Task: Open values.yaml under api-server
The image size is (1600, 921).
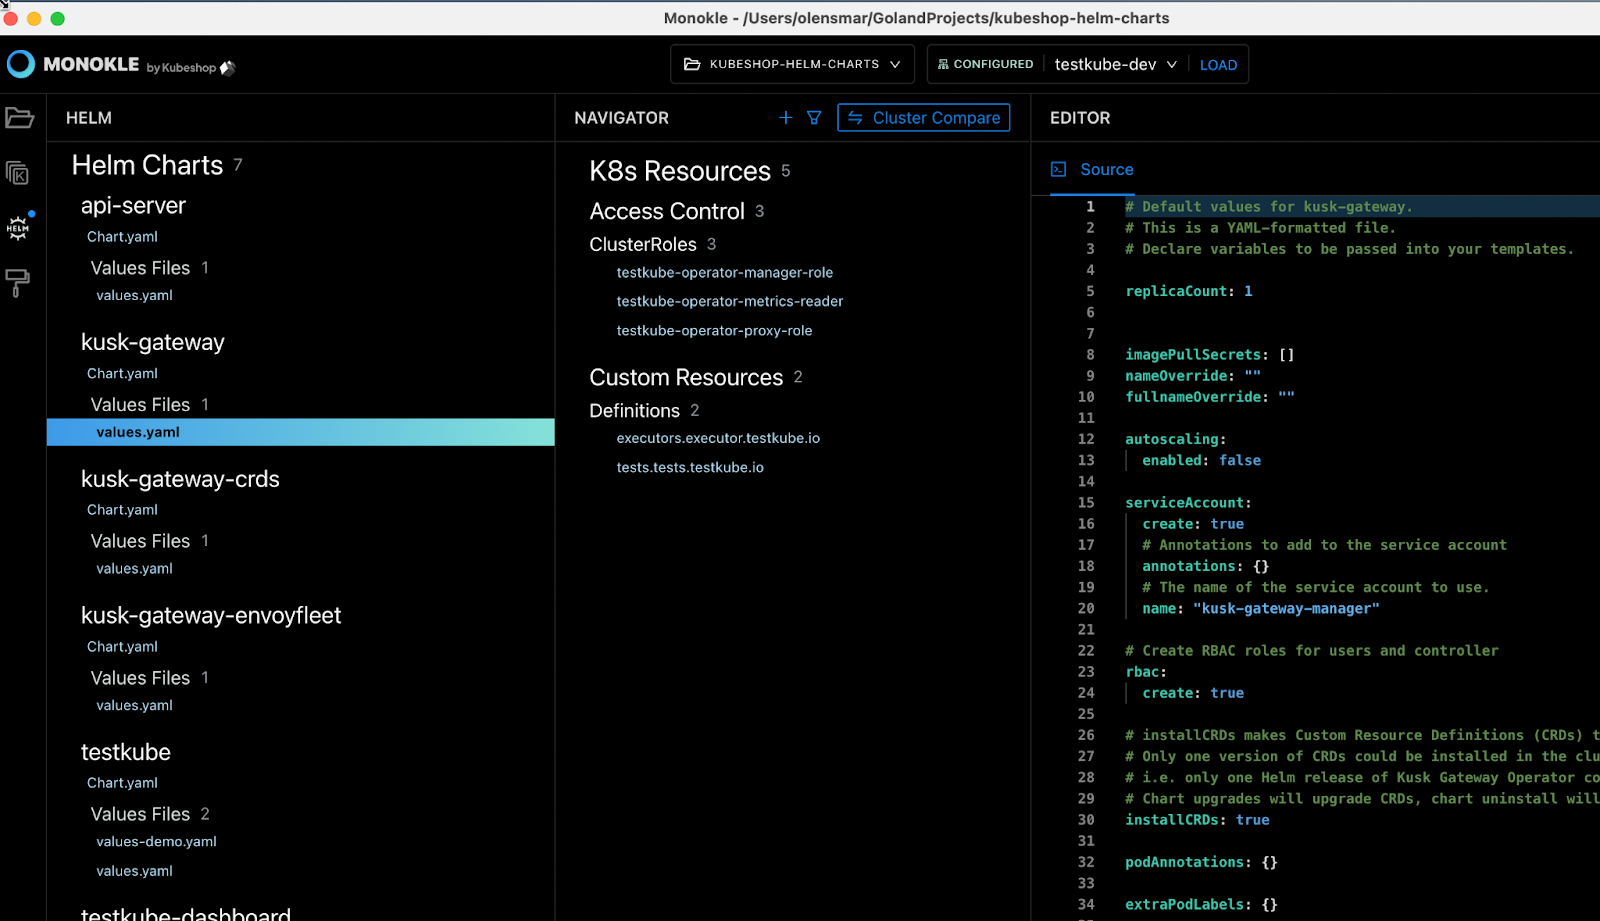Action: [x=134, y=296]
